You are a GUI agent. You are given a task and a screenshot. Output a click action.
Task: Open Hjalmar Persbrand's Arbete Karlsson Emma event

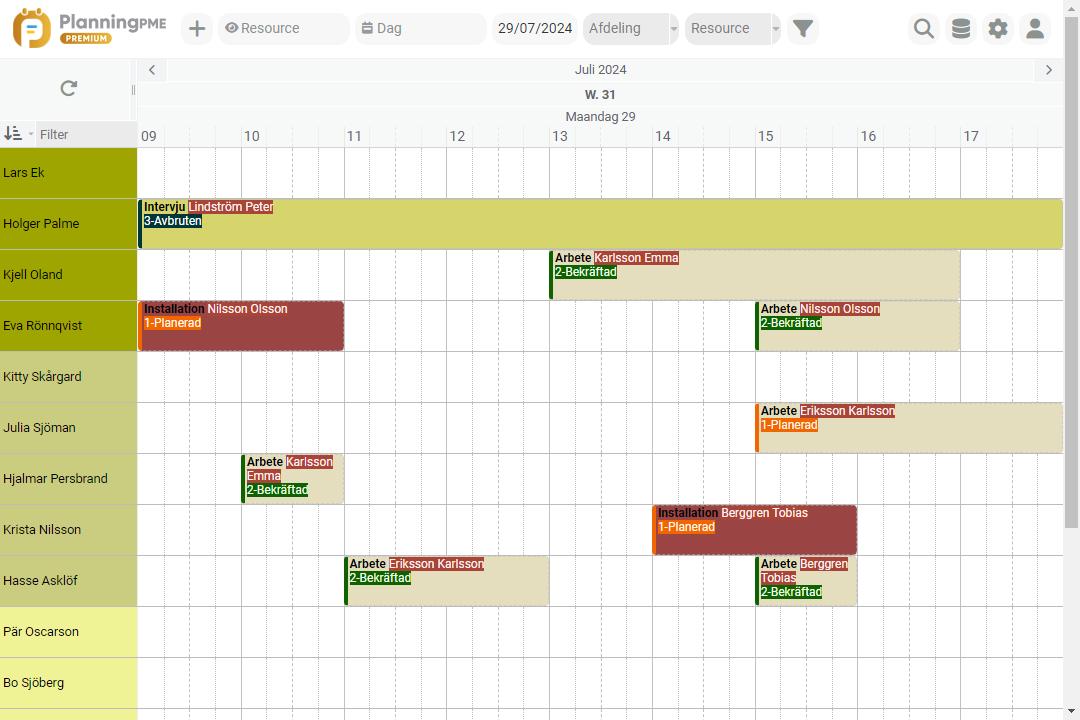[292, 479]
